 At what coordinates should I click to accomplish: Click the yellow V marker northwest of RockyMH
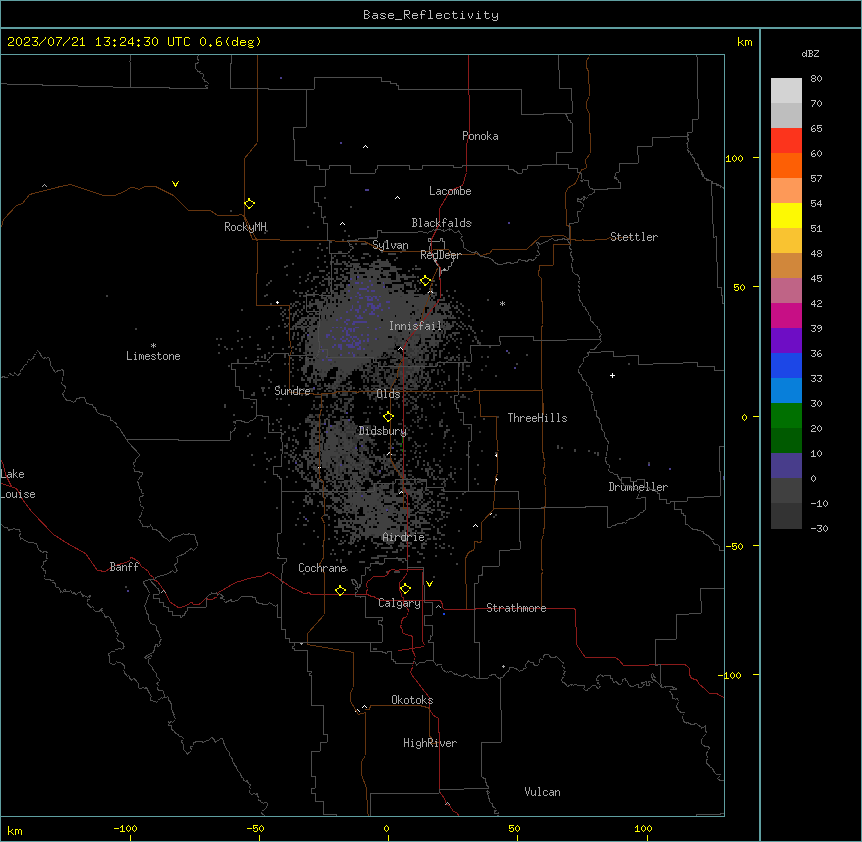point(175,184)
